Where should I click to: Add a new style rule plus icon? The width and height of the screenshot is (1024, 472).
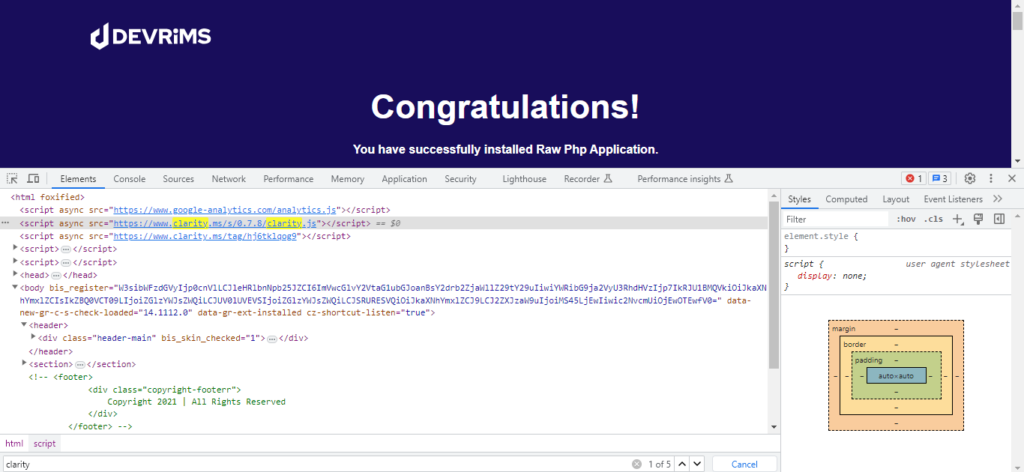click(958, 219)
